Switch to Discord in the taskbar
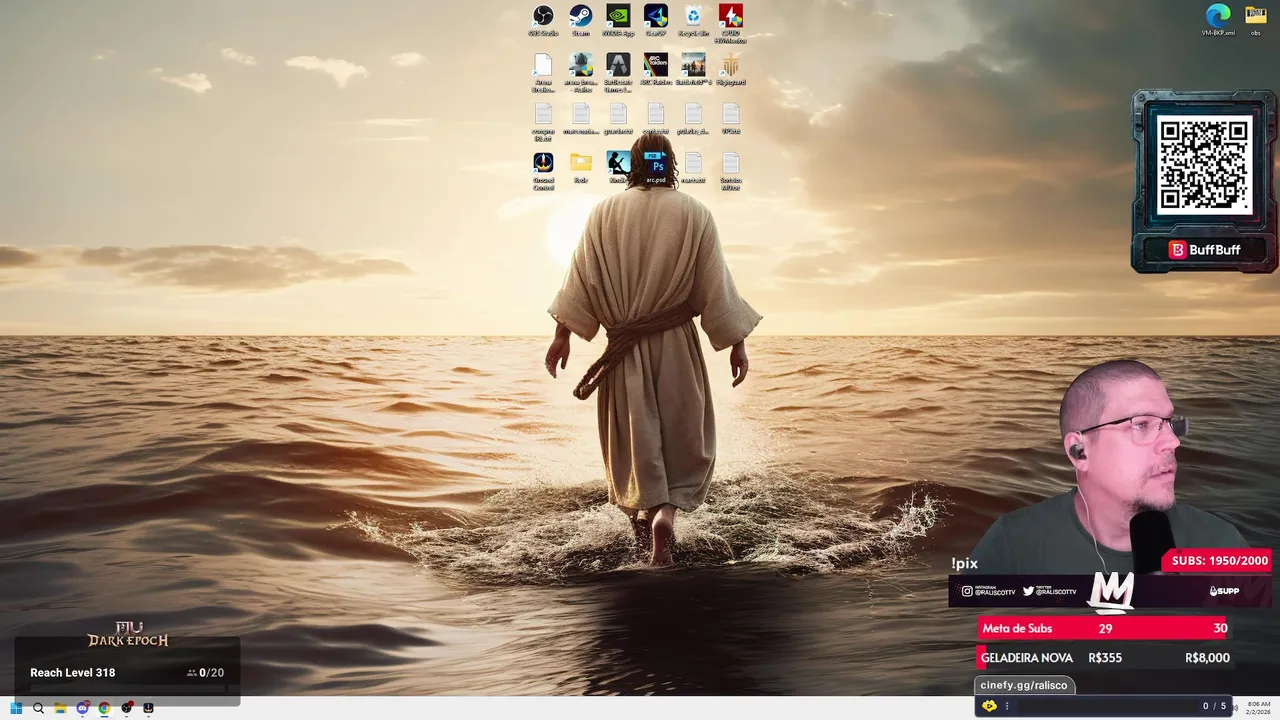 coord(82,708)
